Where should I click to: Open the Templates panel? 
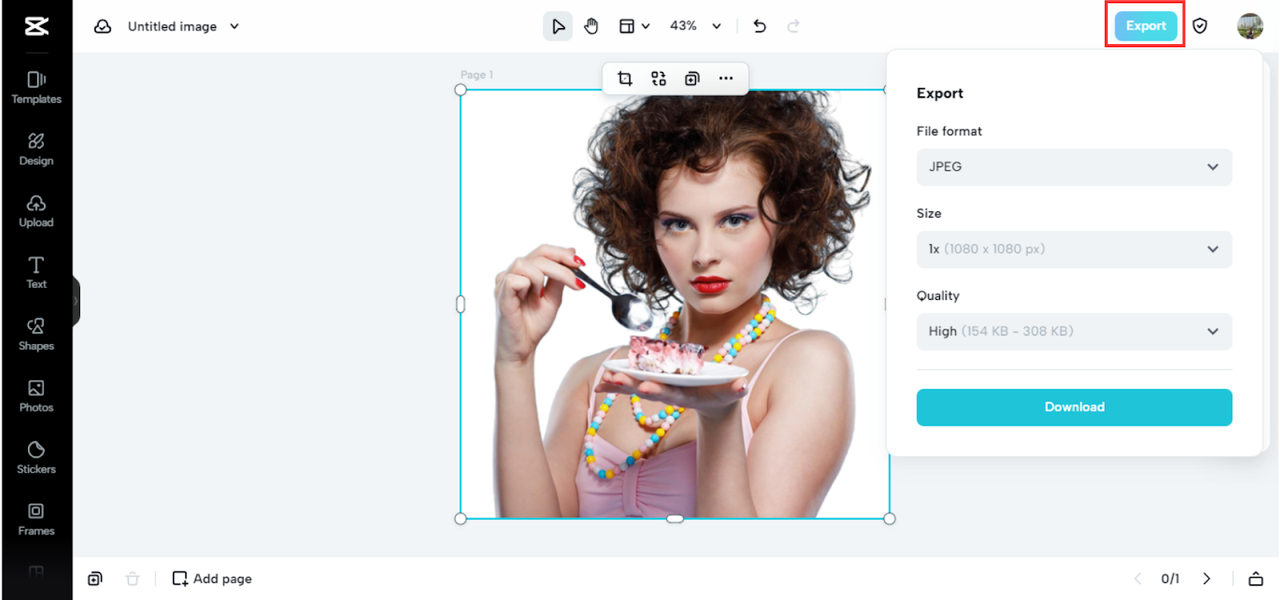click(36, 88)
